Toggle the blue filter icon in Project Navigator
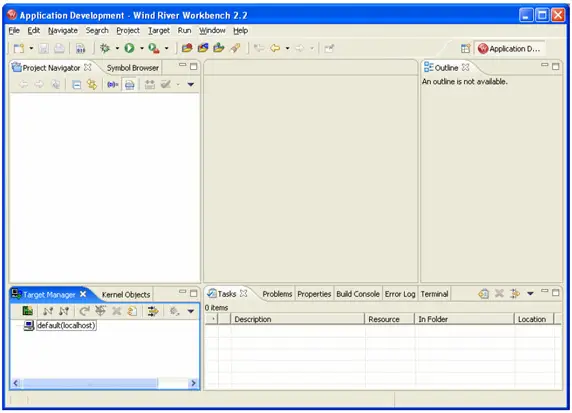 point(112,85)
